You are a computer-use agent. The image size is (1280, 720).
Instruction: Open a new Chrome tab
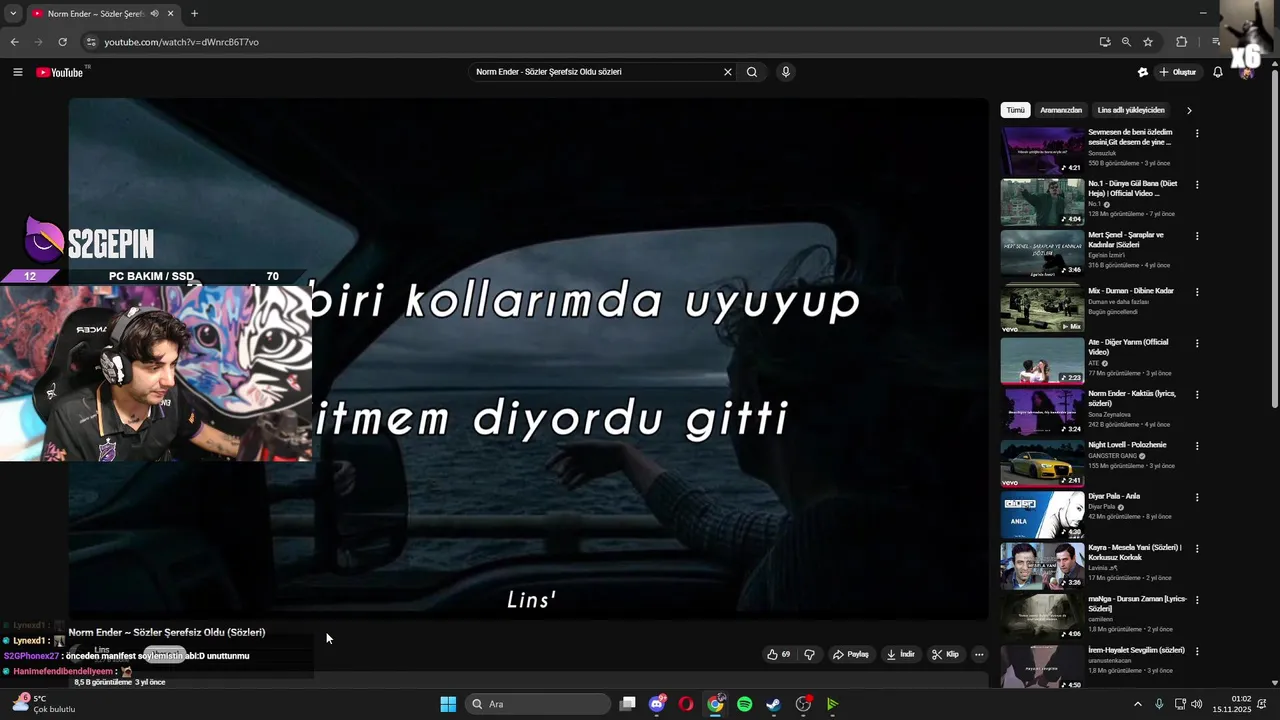[x=194, y=14]
